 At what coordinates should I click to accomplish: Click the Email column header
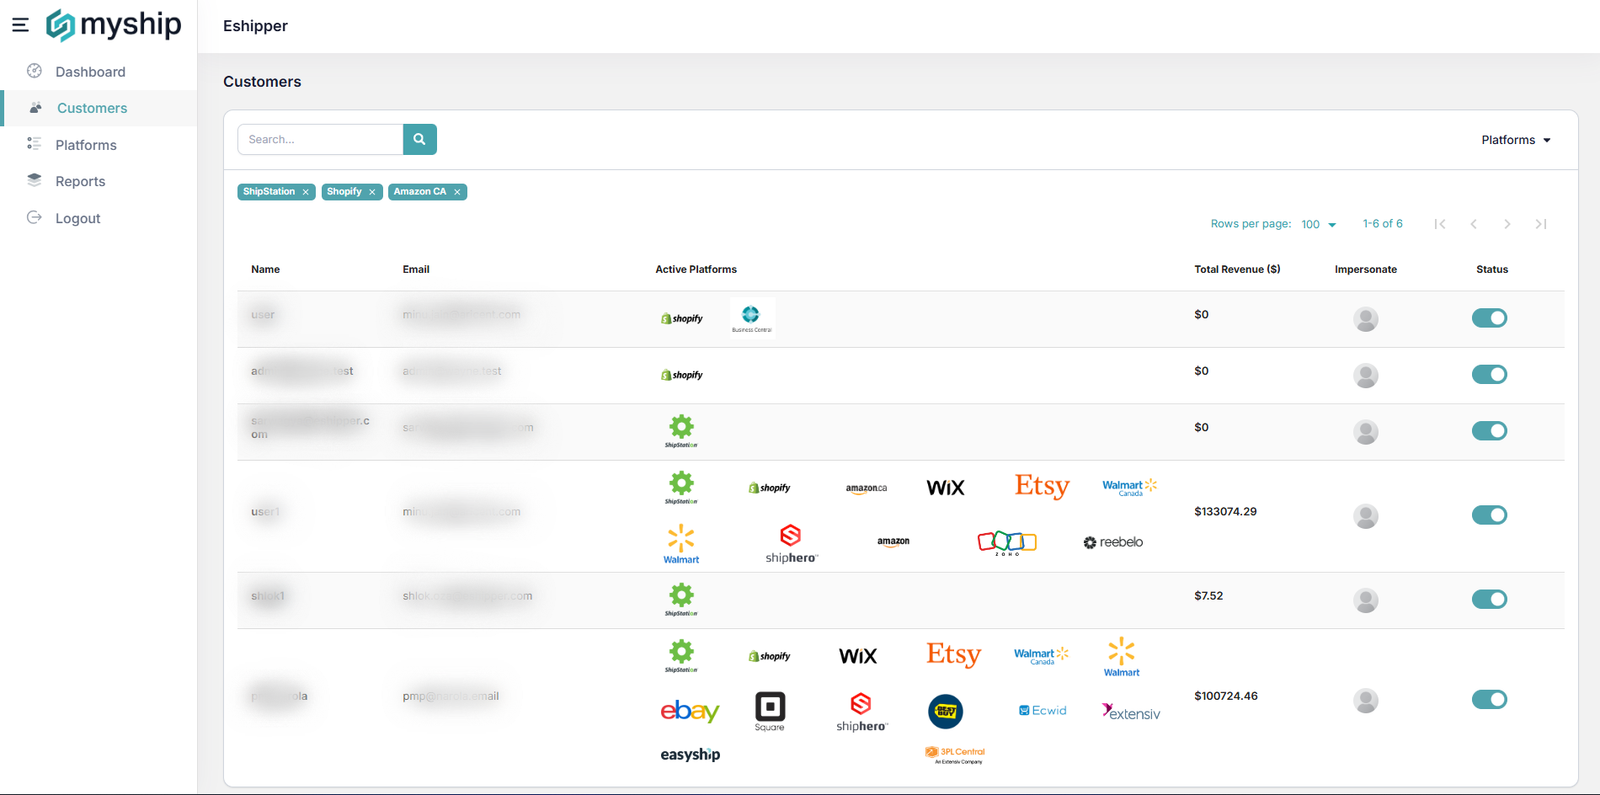pyautogui.click(x=416, y=269)
